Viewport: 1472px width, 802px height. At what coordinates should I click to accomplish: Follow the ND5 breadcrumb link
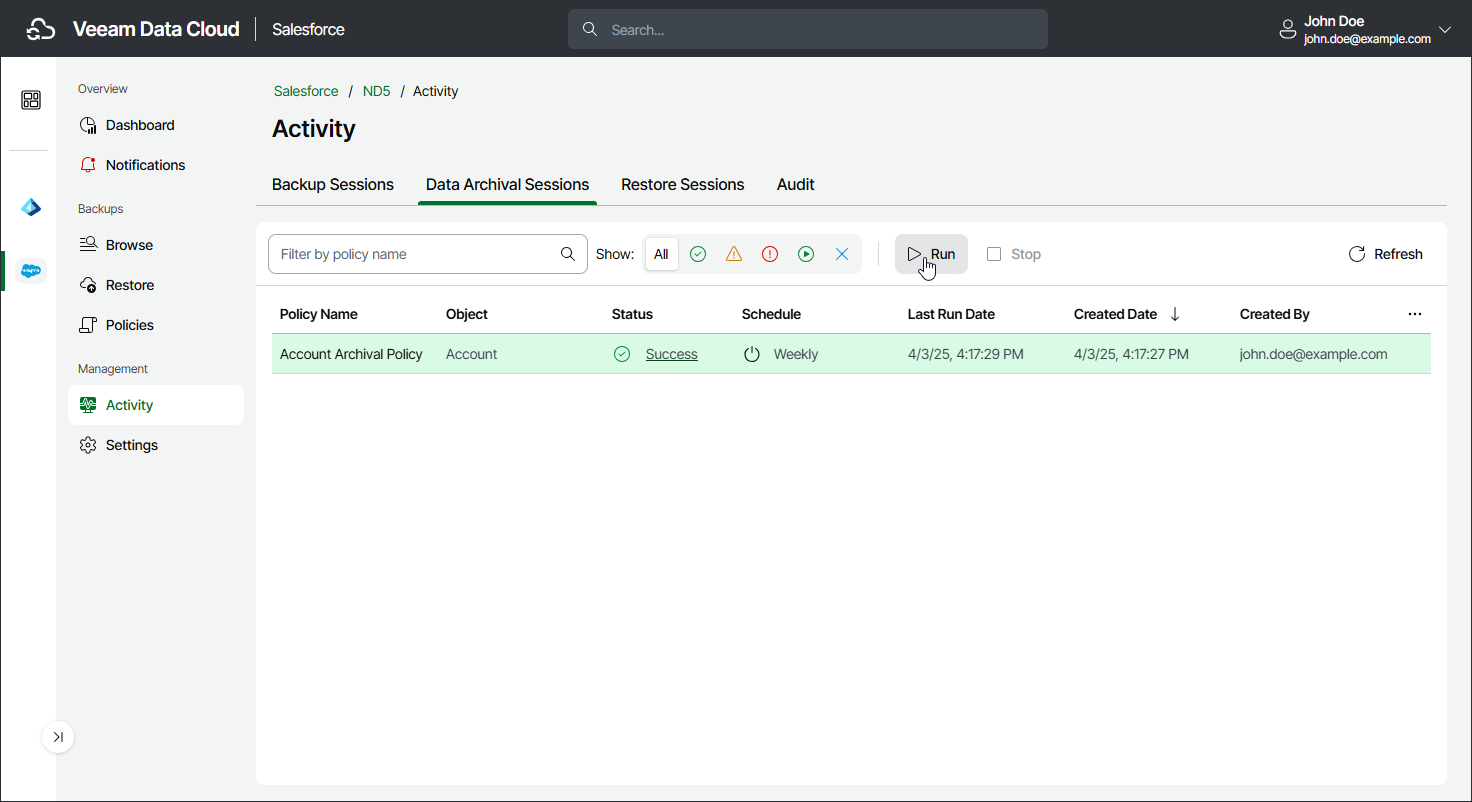point(376,91)
